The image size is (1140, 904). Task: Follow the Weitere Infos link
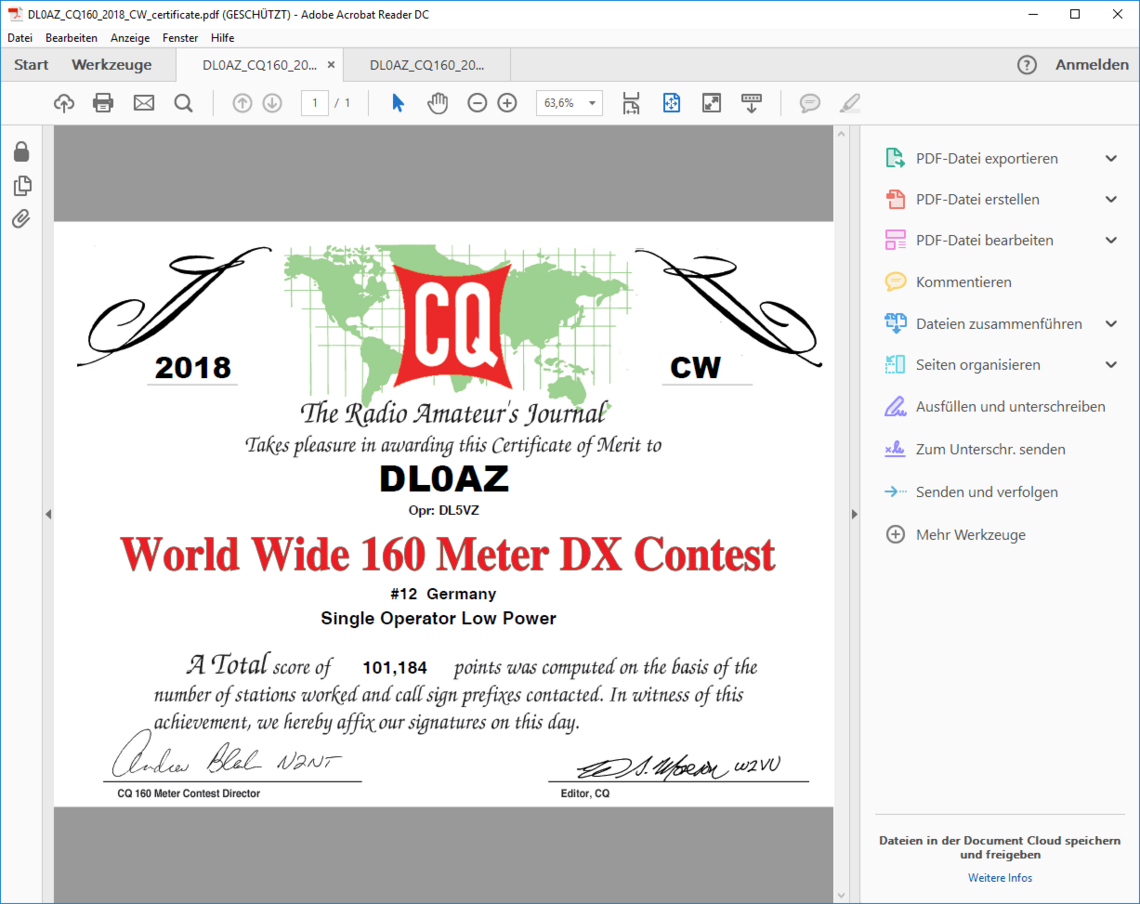pos(1000,878)
